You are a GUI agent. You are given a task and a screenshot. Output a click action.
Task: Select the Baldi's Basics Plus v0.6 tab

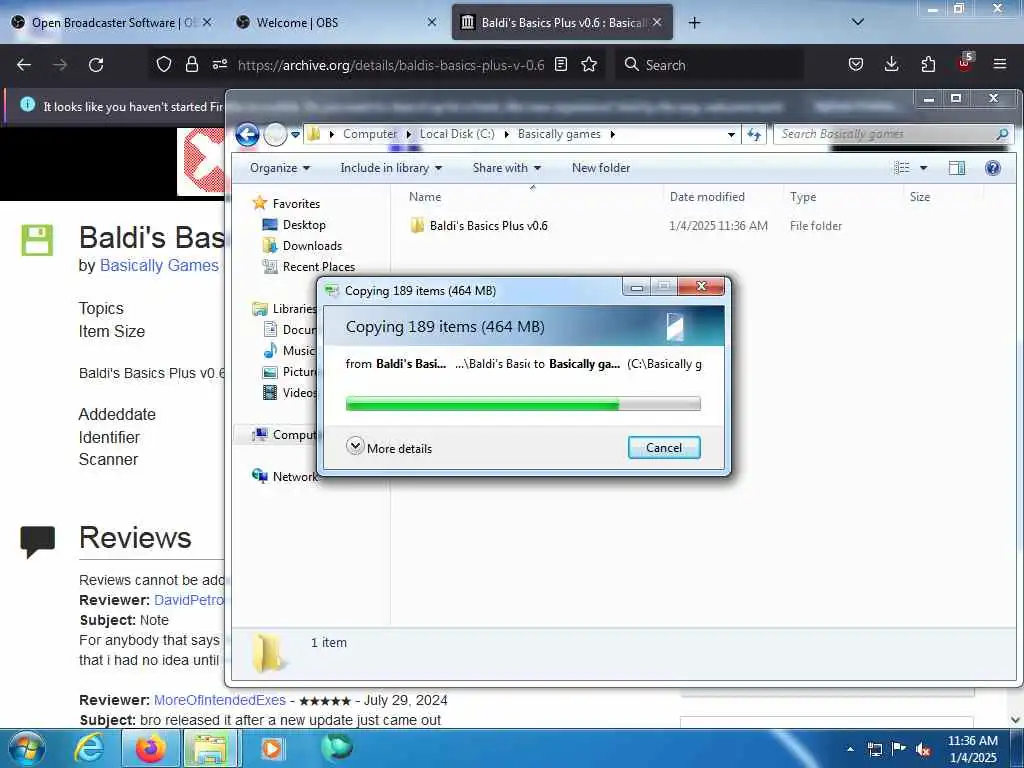coord(562,23)
